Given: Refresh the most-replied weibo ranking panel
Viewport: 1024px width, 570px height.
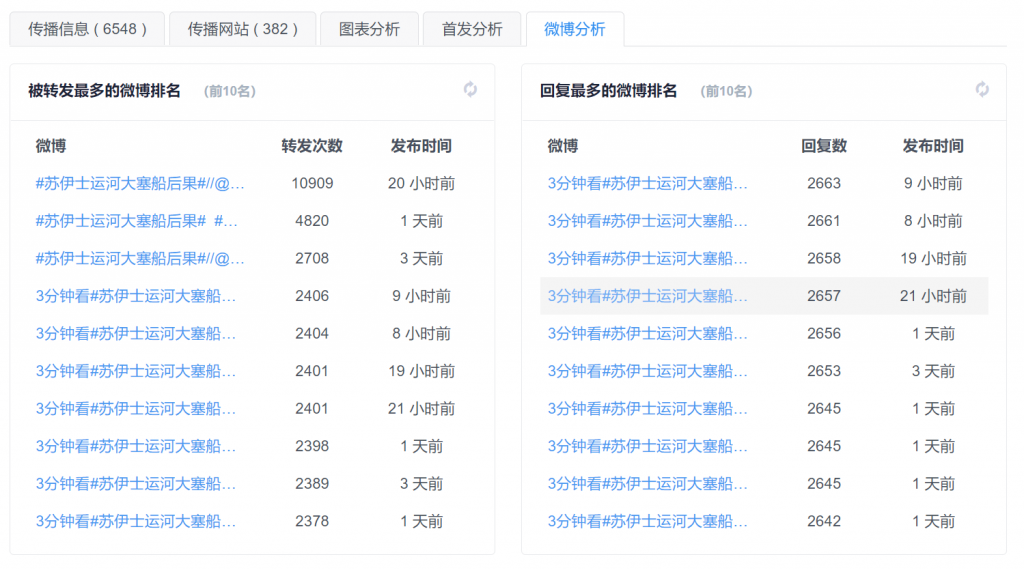Looking at the screenshot, I should (x=982, y=90).
